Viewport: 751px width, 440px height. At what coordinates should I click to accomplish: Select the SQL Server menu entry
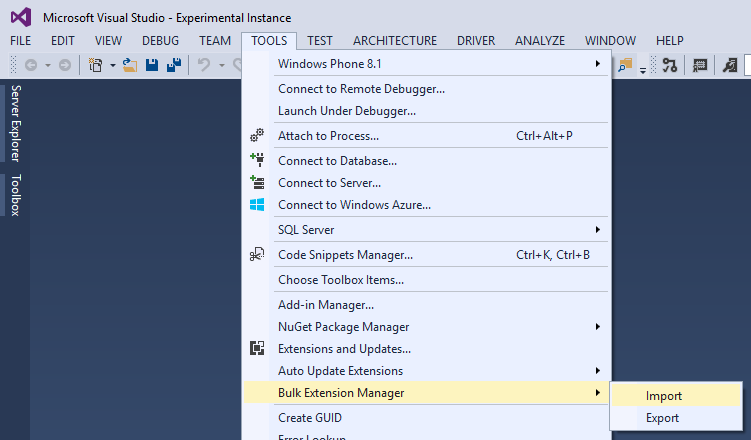click(x=426, y=229)
